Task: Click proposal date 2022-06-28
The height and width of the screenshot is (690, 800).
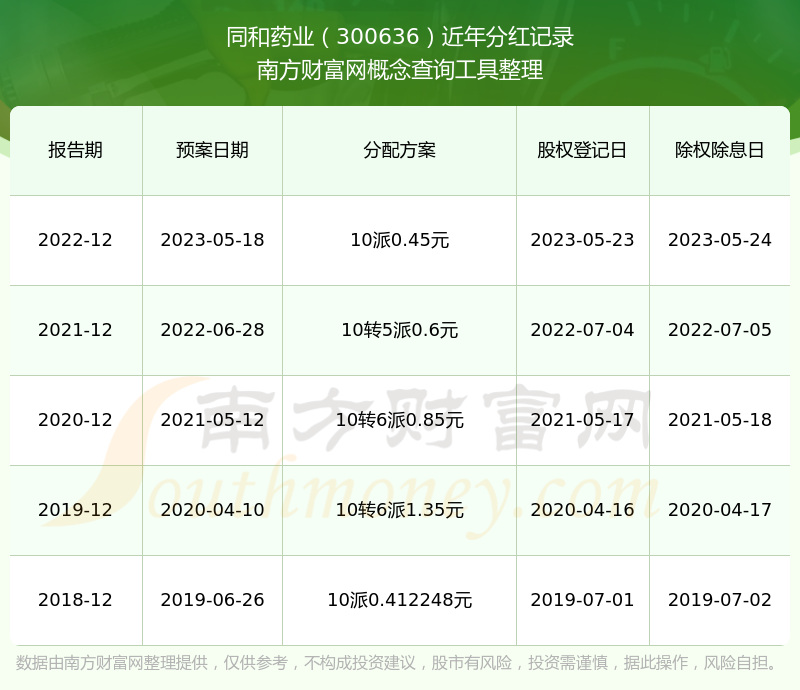Action: coord(212,330)
